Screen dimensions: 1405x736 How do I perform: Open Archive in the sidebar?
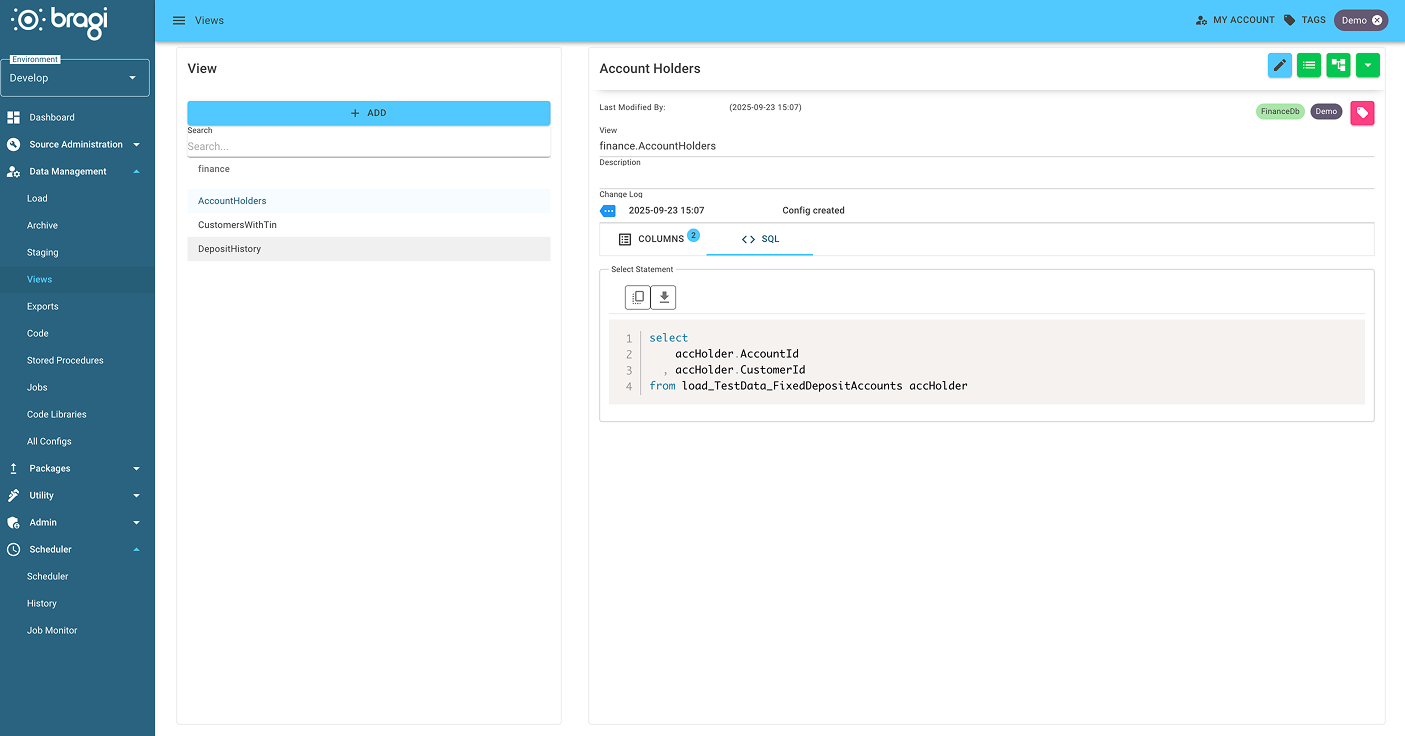pos(42,226)
